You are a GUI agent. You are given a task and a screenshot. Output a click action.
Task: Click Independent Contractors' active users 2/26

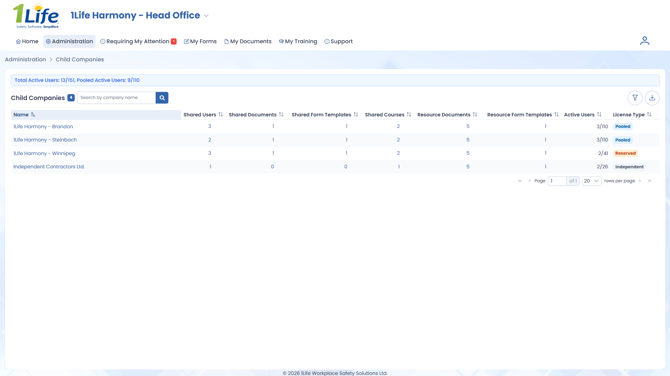[602, 167]
